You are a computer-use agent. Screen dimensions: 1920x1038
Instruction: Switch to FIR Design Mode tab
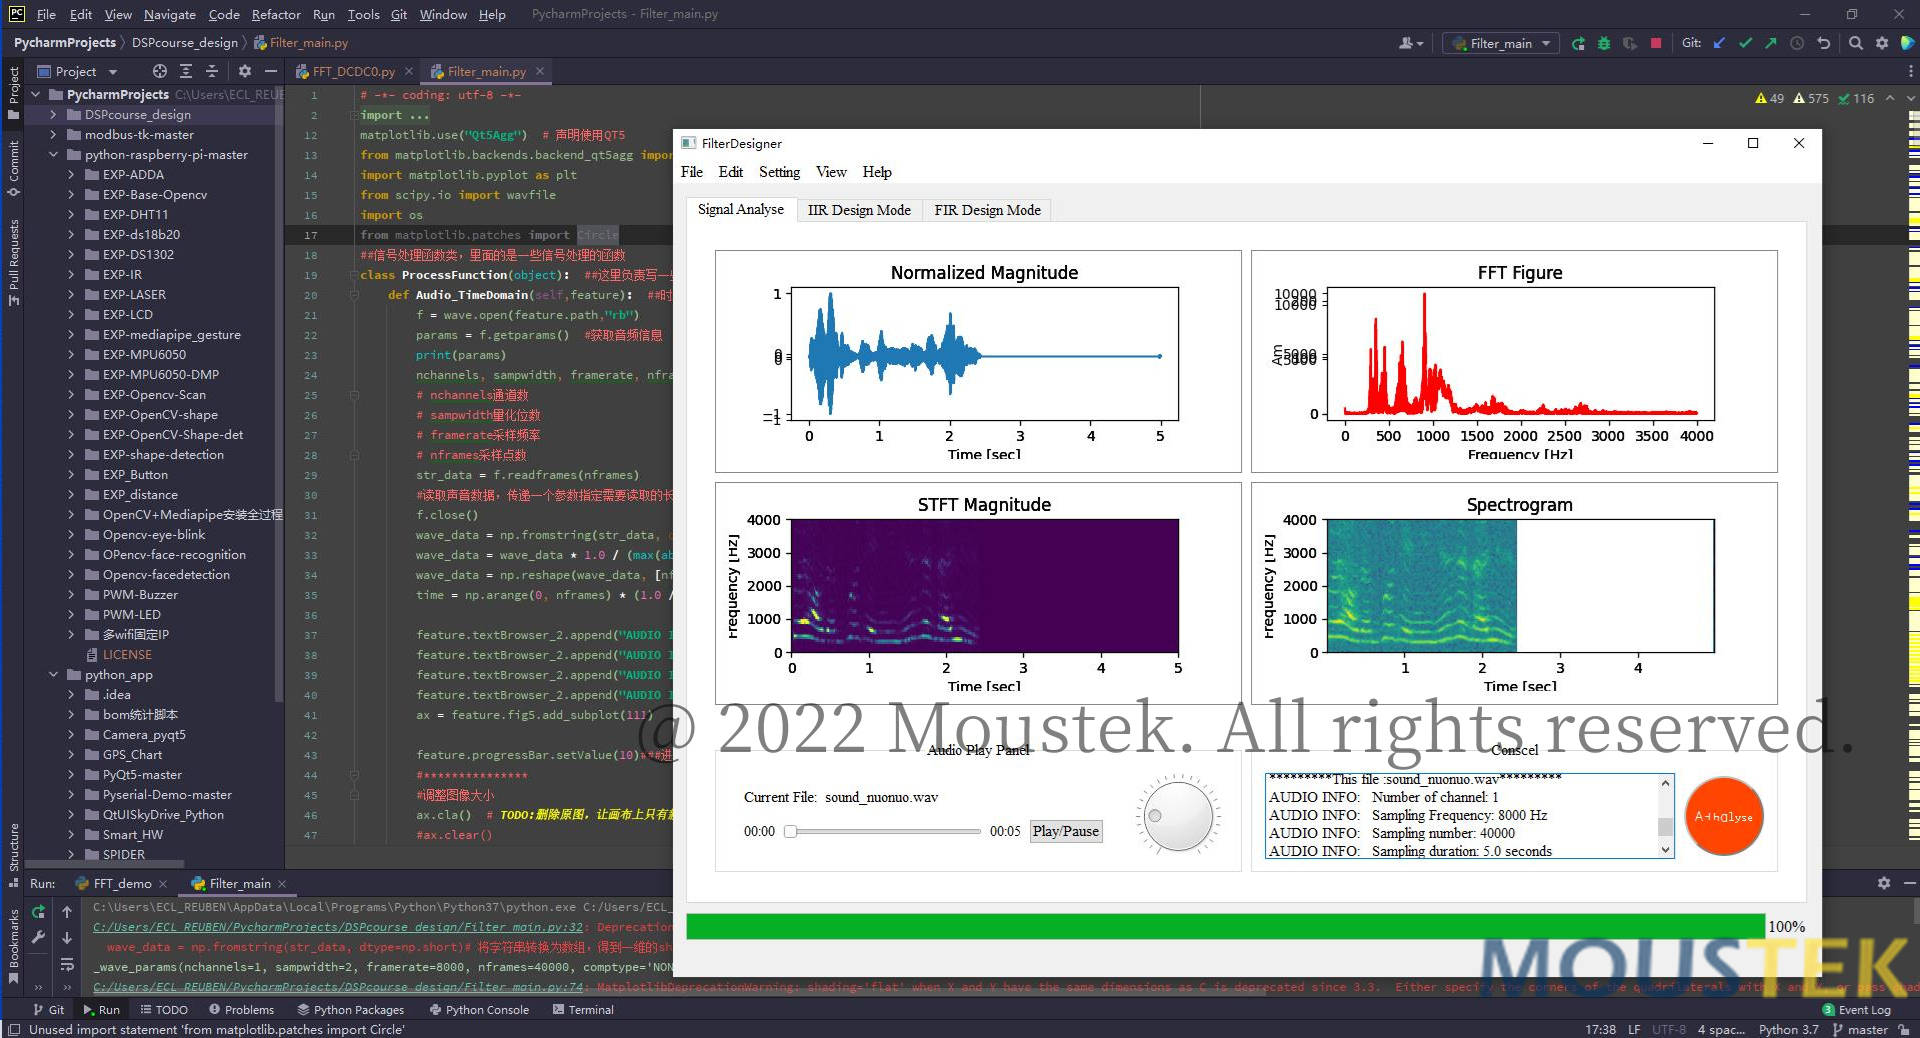point(987,210)
